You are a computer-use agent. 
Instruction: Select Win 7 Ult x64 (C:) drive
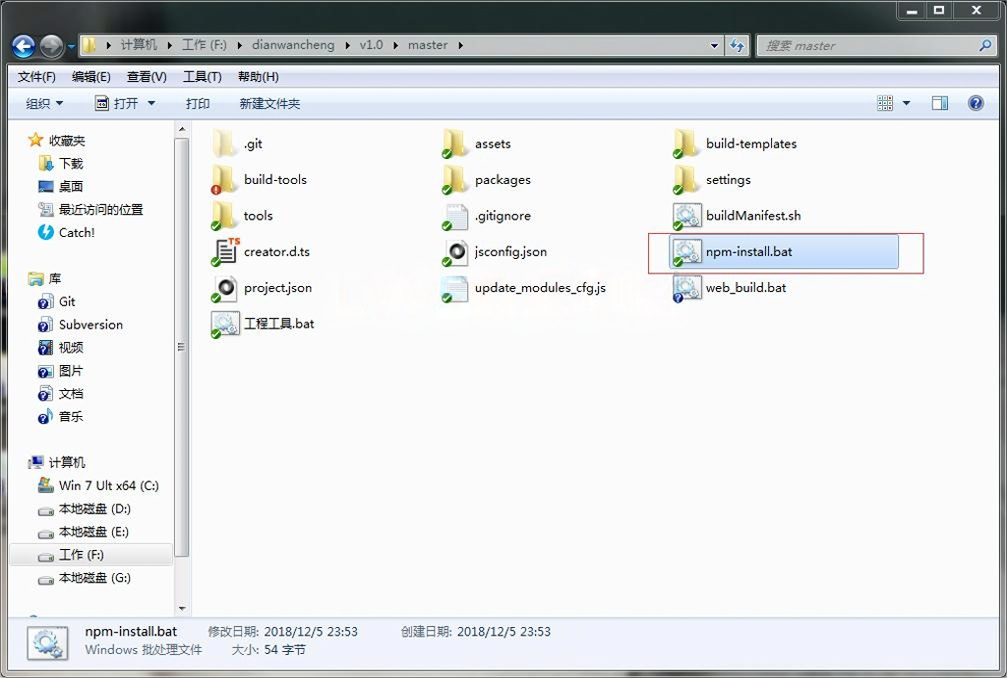click(98, 485)
